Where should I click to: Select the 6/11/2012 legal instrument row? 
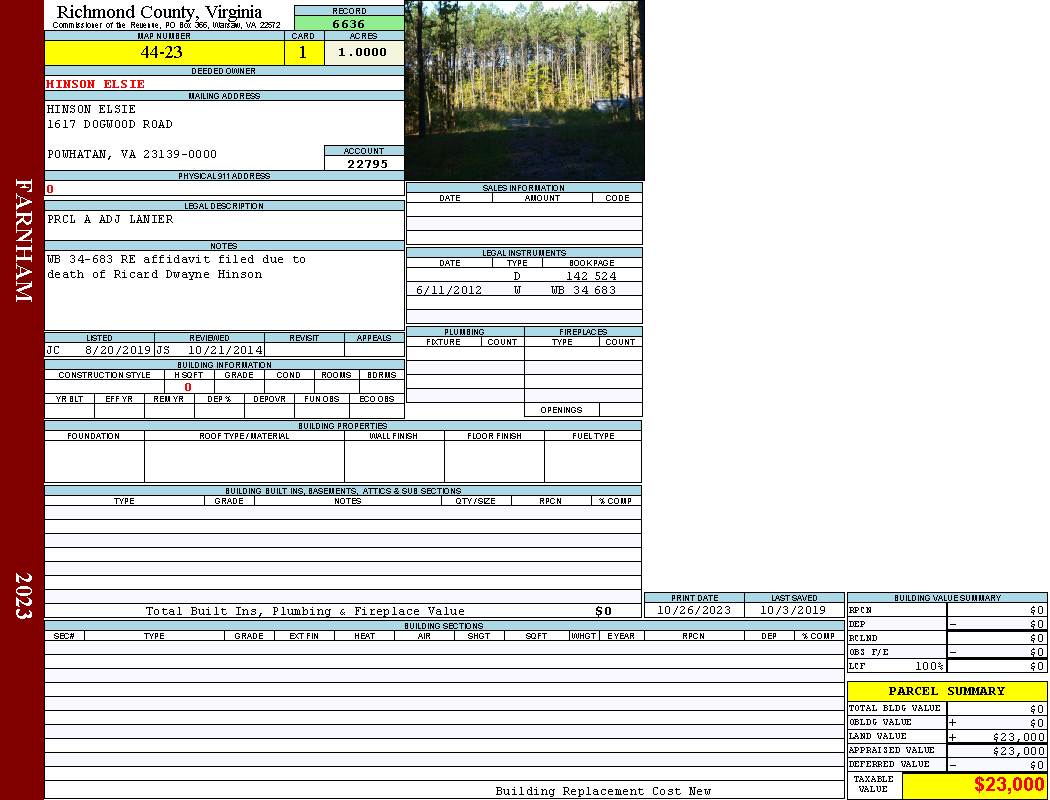(449, 290)
